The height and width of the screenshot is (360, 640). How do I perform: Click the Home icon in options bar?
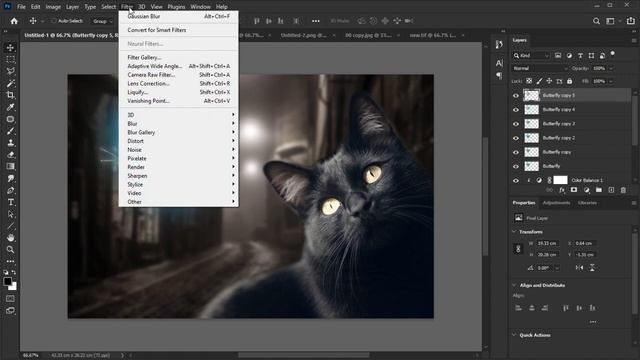(14, 21)
